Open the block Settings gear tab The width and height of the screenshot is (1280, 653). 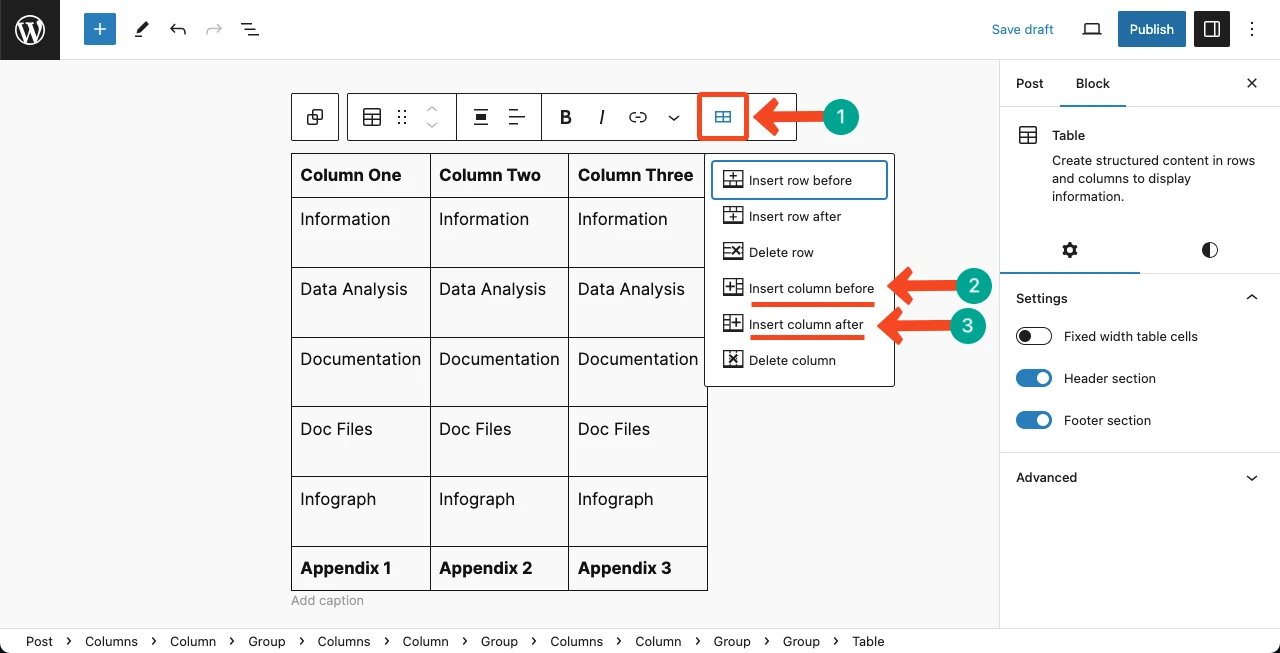[x=1070, y=250]
